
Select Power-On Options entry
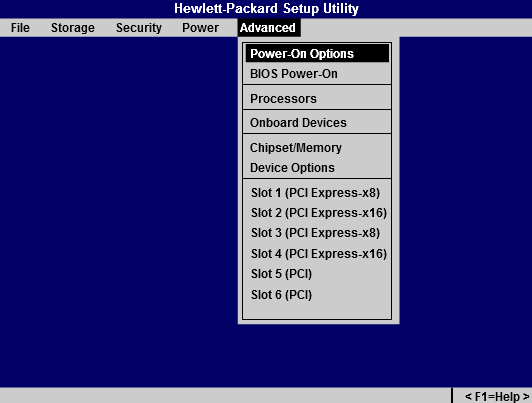[x=317, y=54]
